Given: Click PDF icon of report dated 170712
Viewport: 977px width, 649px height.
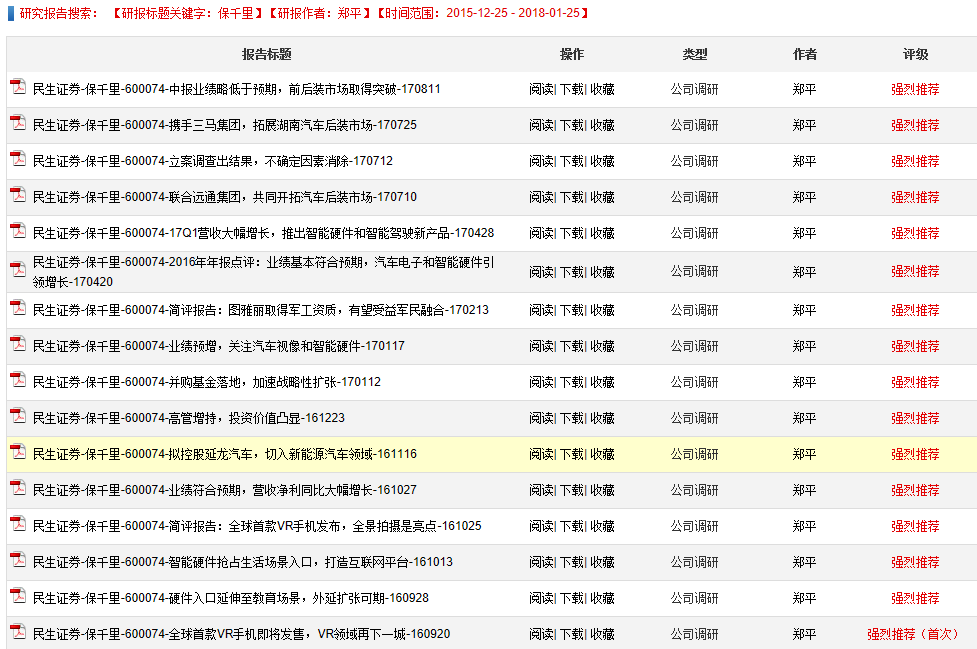Looking at the screenshot, I should coord(18,159).
